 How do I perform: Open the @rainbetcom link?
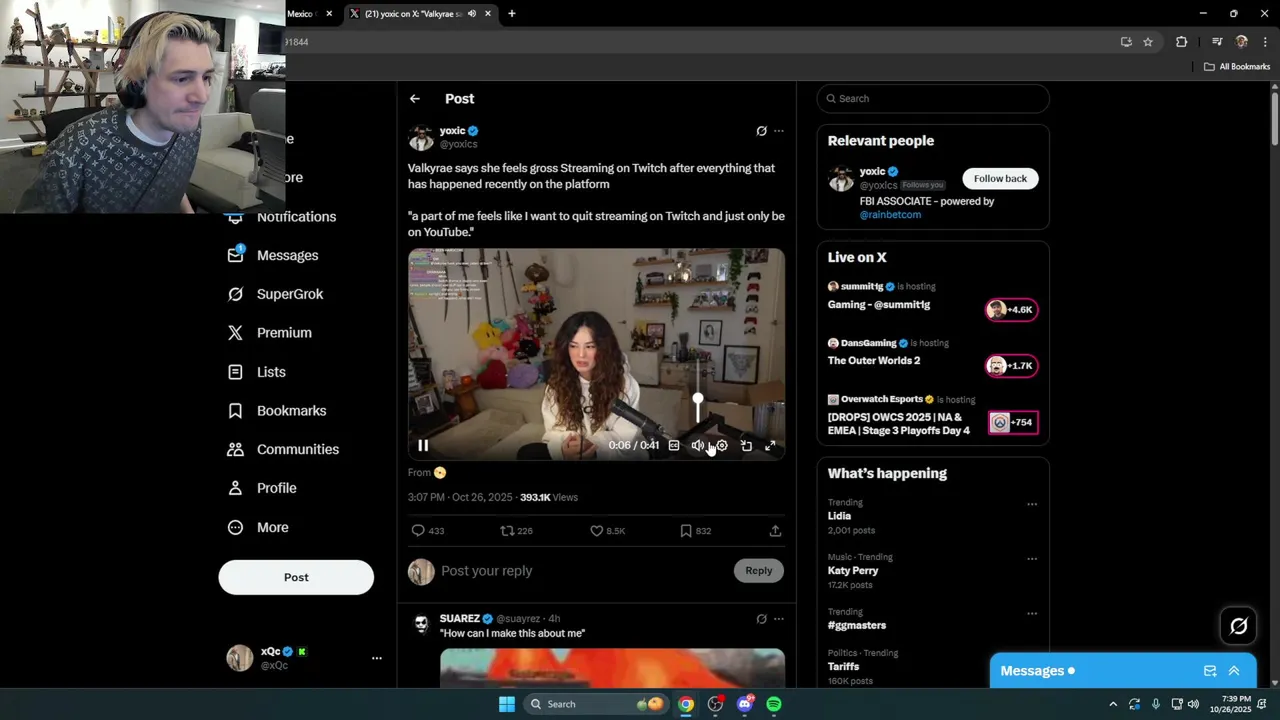(x=890, y=215)
